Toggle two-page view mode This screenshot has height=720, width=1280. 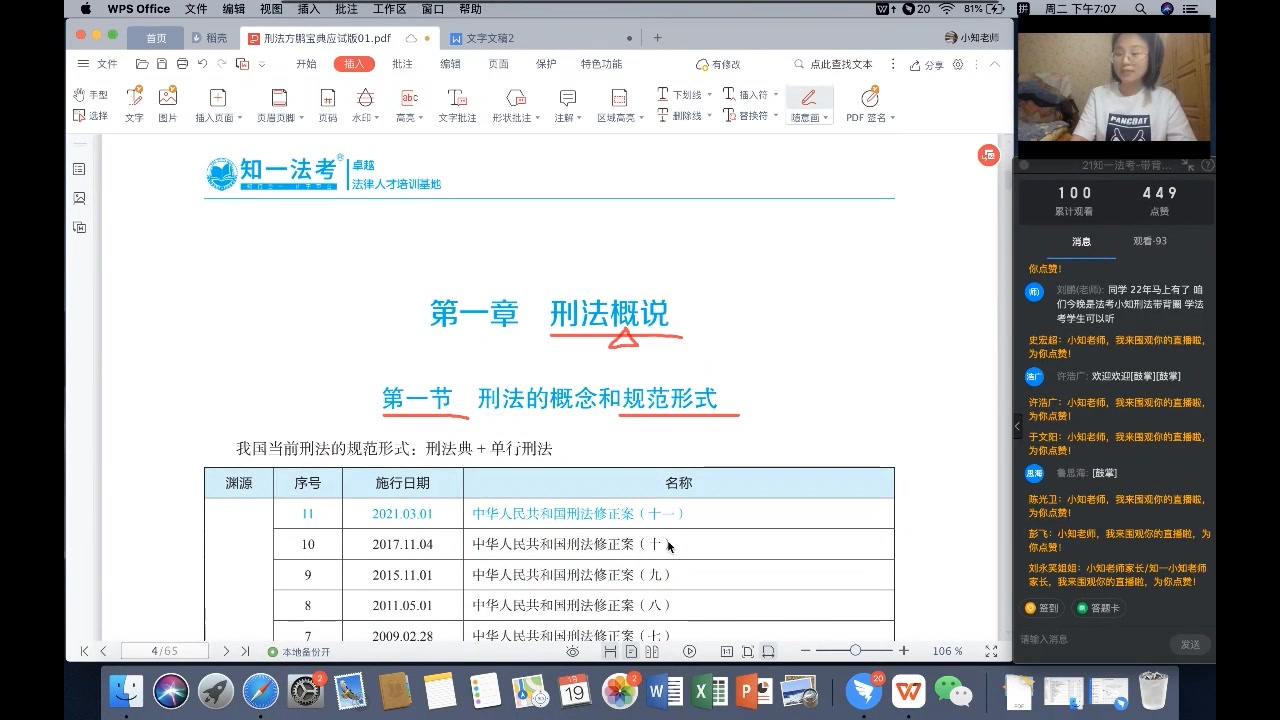[652, 651]
